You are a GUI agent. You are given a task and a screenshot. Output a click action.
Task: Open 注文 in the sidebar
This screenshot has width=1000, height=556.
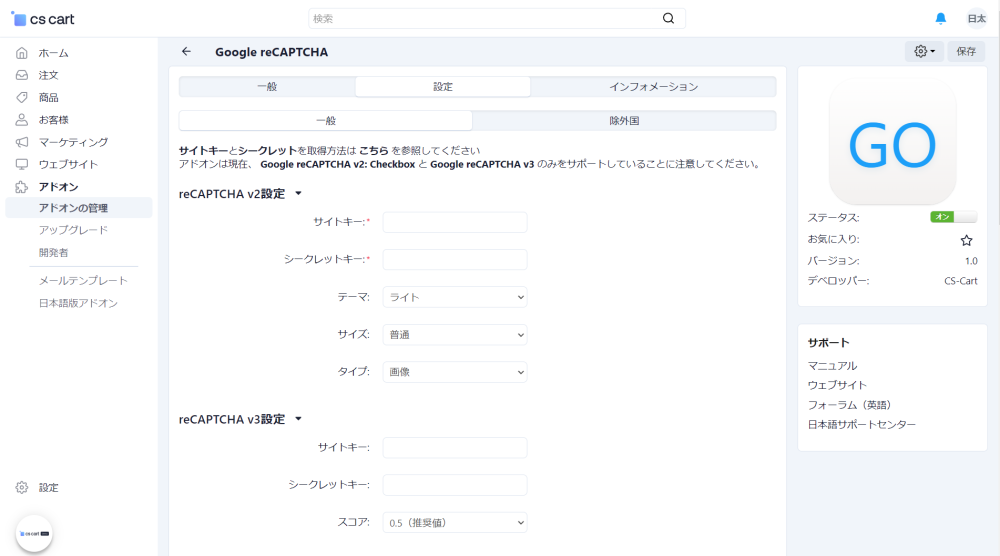click(48, 75)
